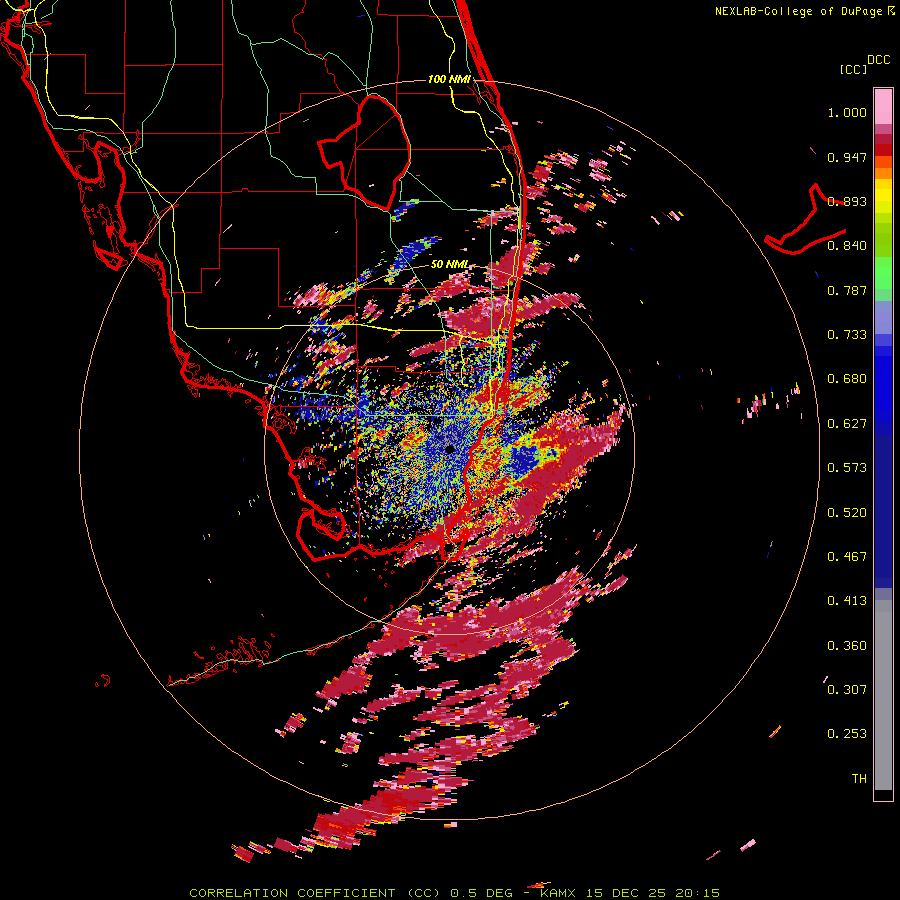Click the 0.893 scale value

847,201
